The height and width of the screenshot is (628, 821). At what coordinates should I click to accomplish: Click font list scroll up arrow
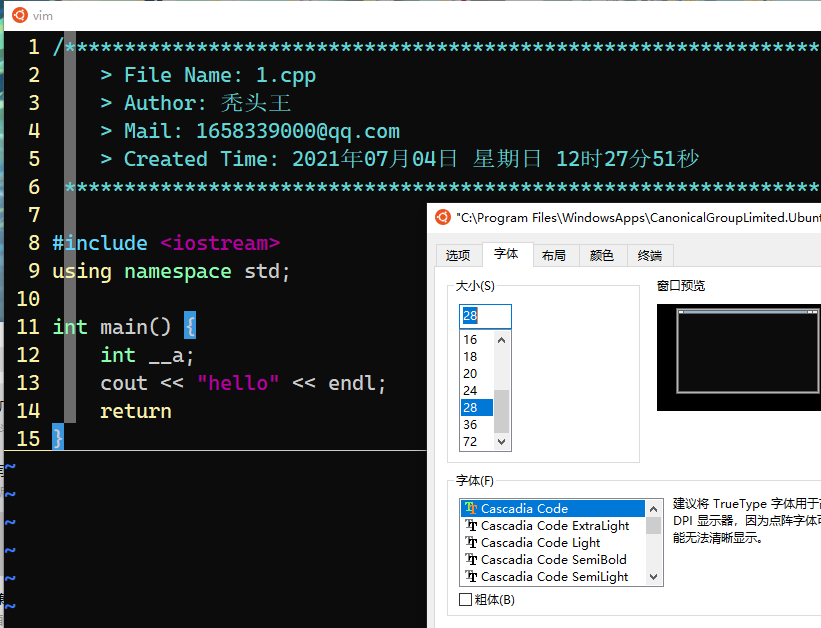tap(653, 509)
